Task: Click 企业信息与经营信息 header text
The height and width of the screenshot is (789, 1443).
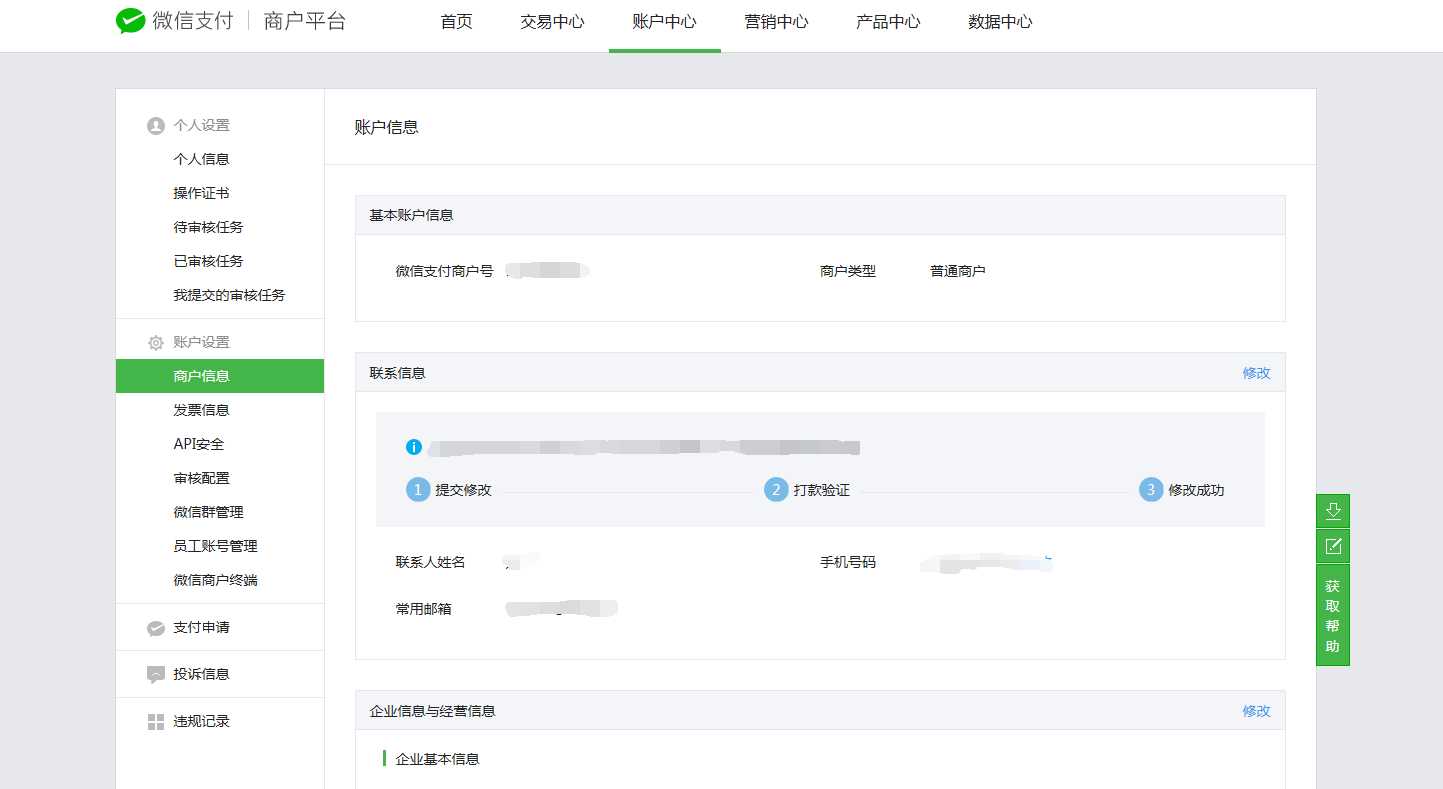Action: [432, 711]
